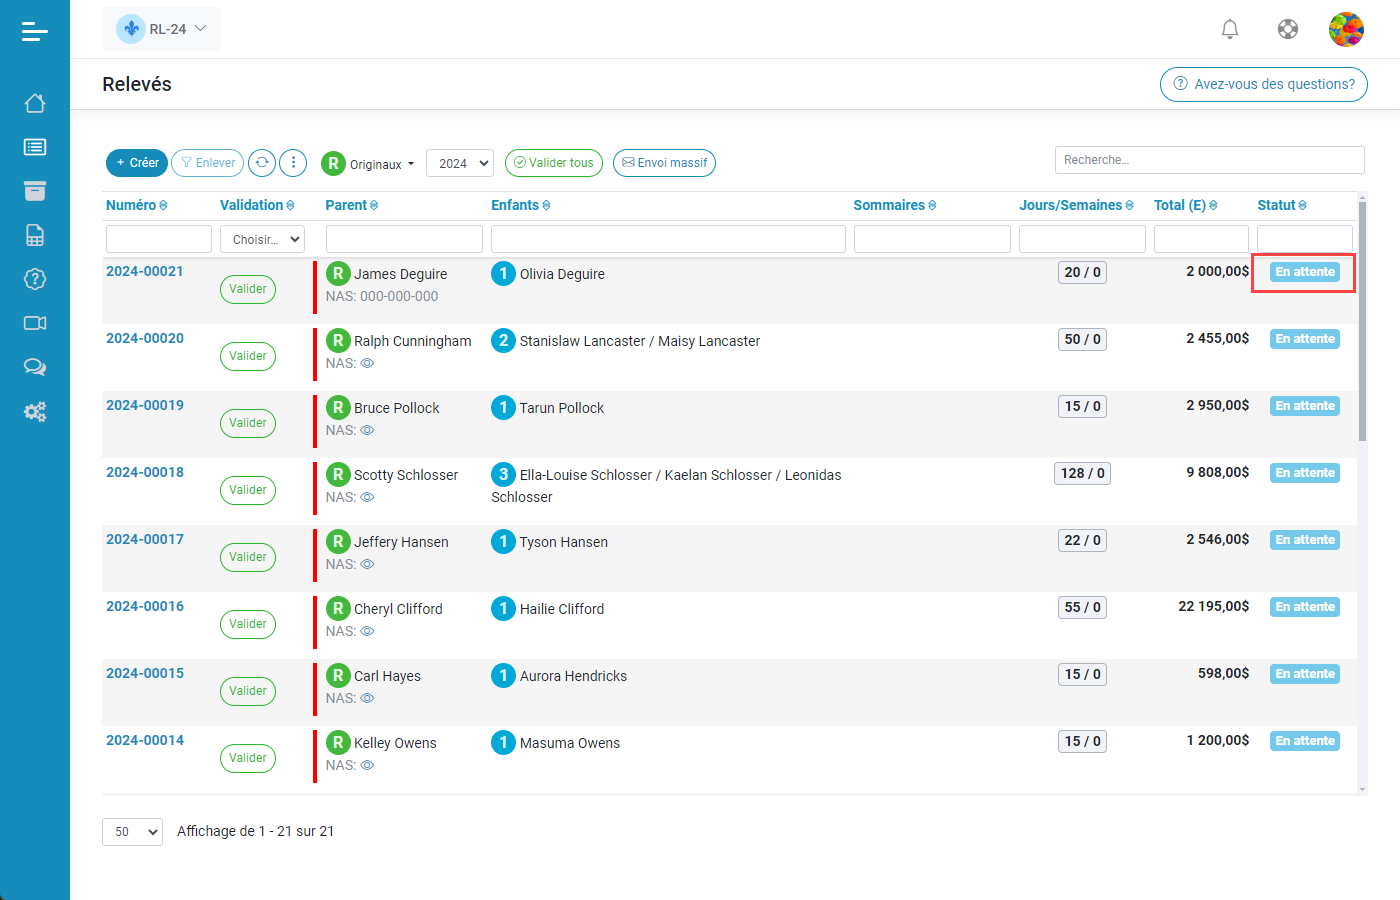Open the video camera sidebar icon
Viewport: 1400px width, 900px height.
(35, 323)
